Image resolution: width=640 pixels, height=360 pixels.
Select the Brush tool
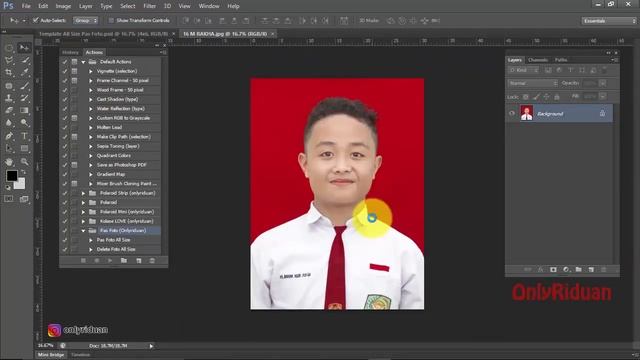tap(24, 86)
